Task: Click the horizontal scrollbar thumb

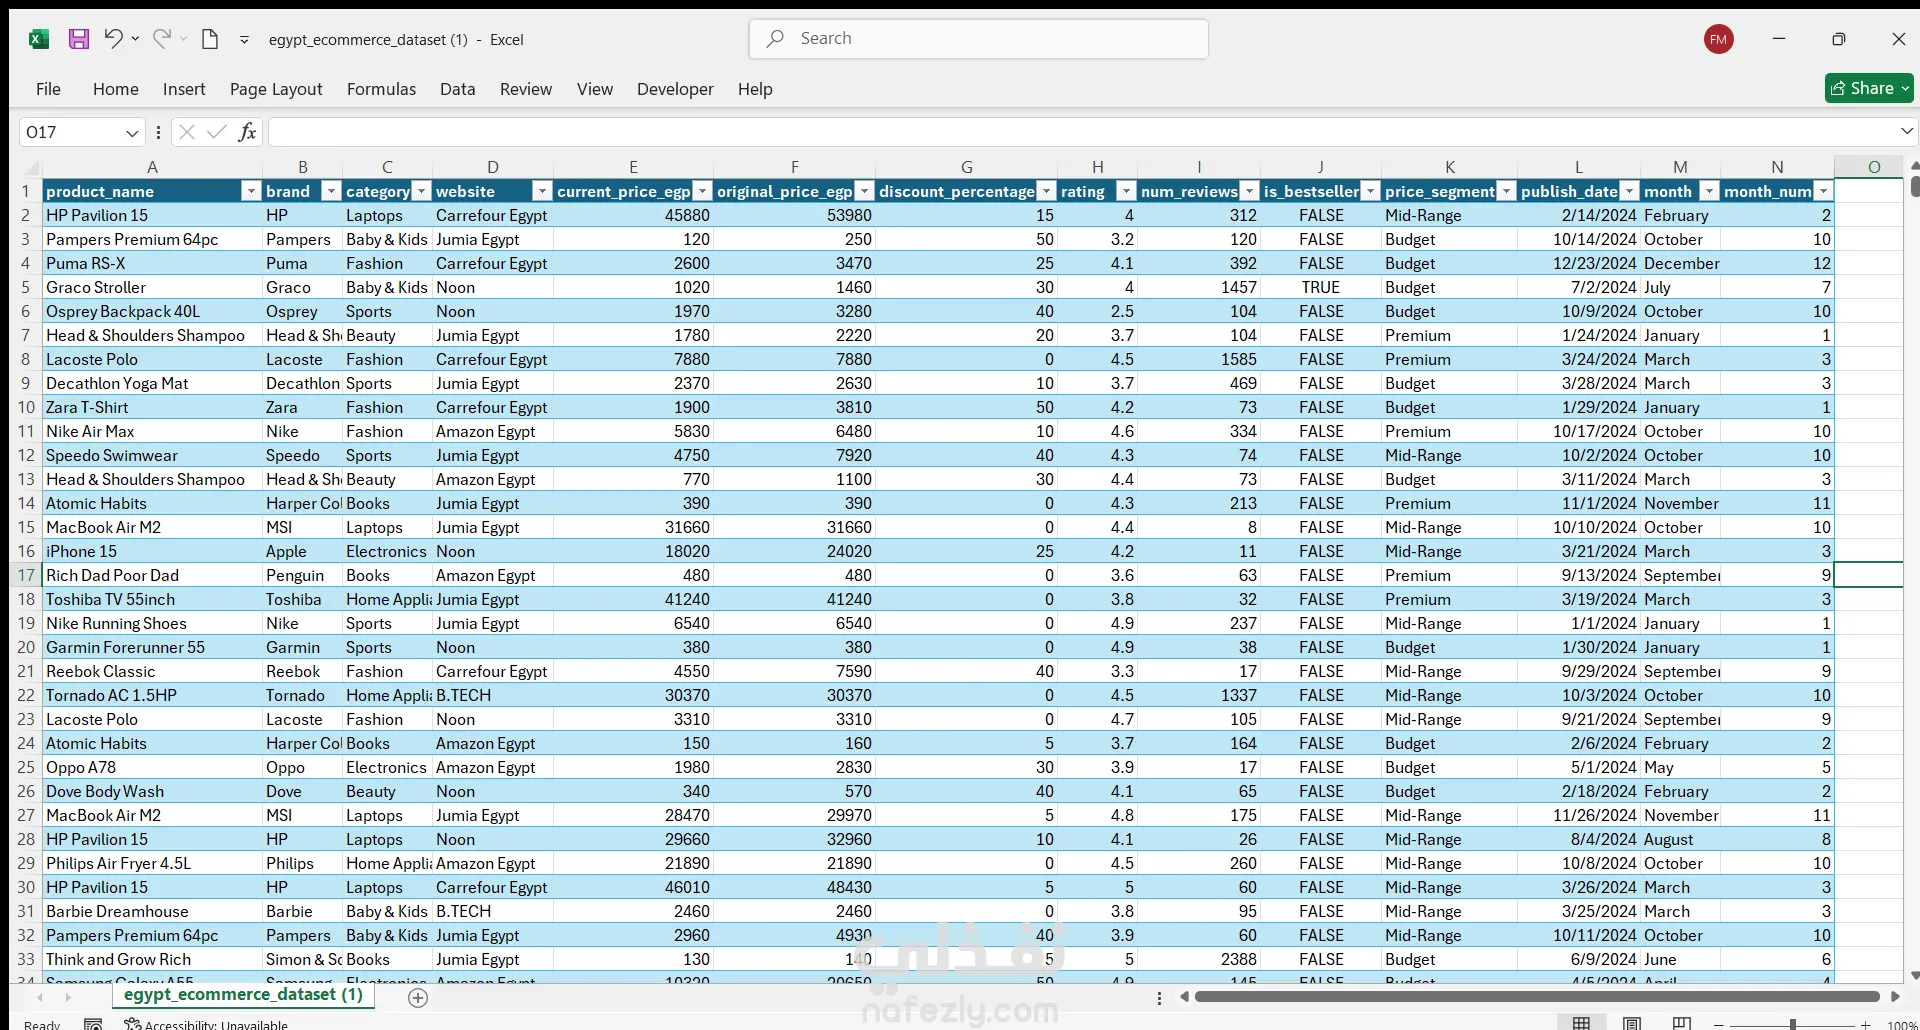Action: [x=1537, y=996]
